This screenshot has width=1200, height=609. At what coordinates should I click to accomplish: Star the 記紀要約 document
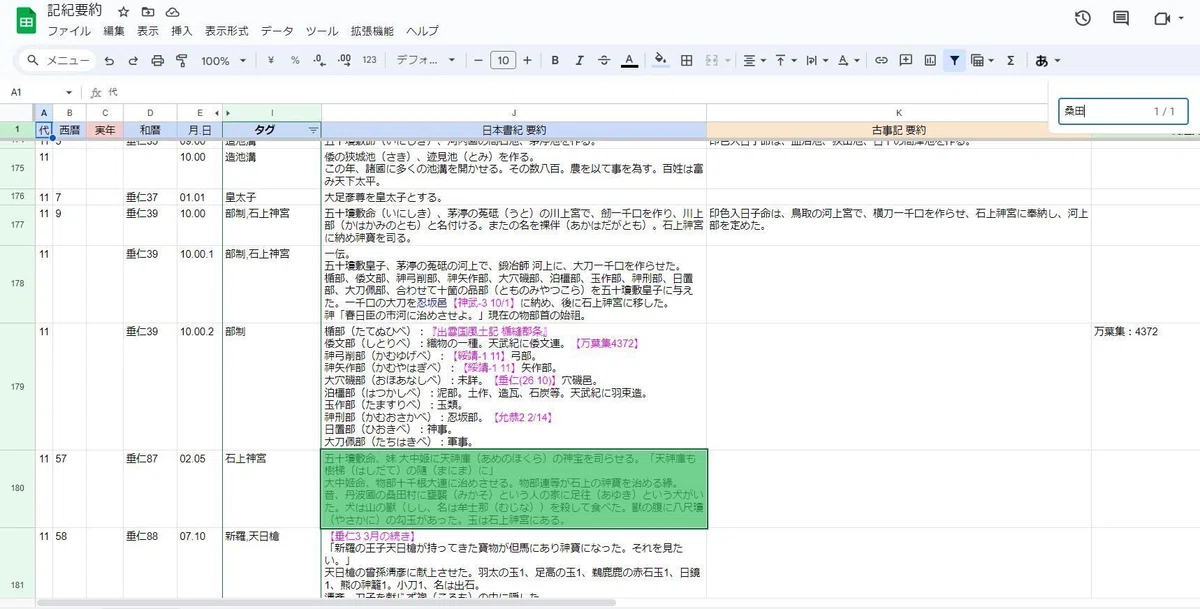(123, 12)
